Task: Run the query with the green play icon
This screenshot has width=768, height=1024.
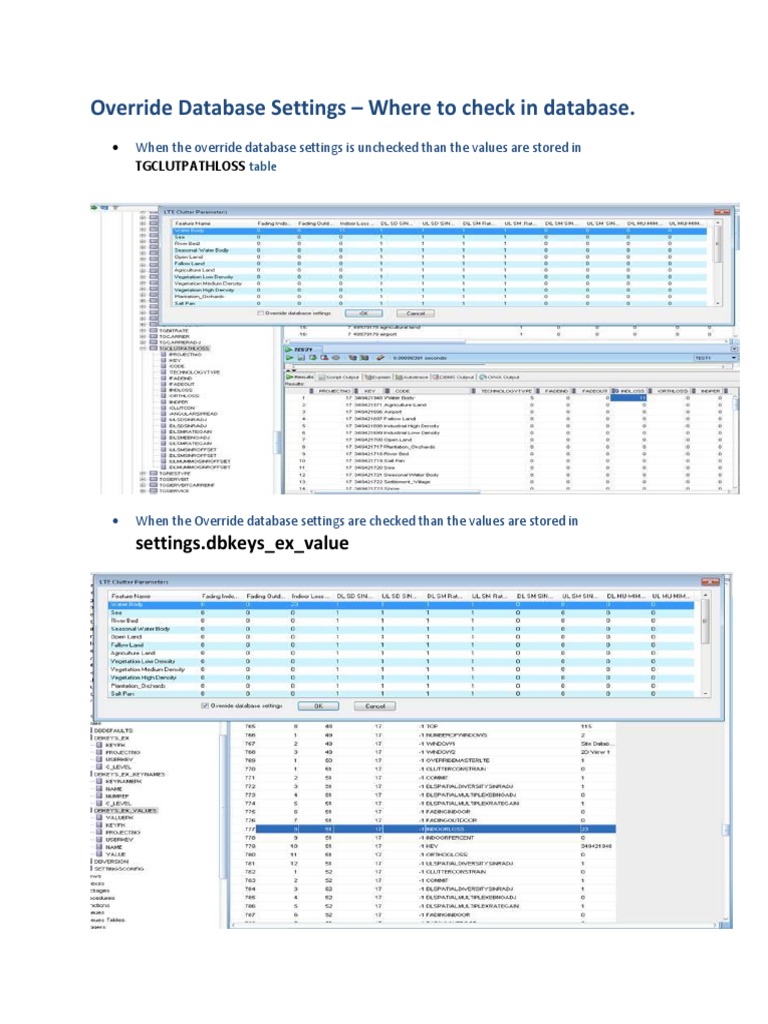Action: pos(290,358)
